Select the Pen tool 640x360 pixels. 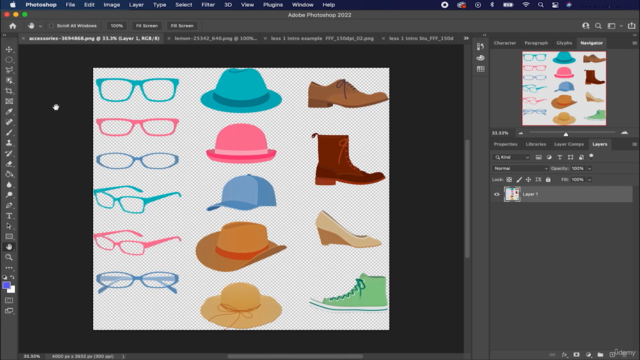pos(9,205)
